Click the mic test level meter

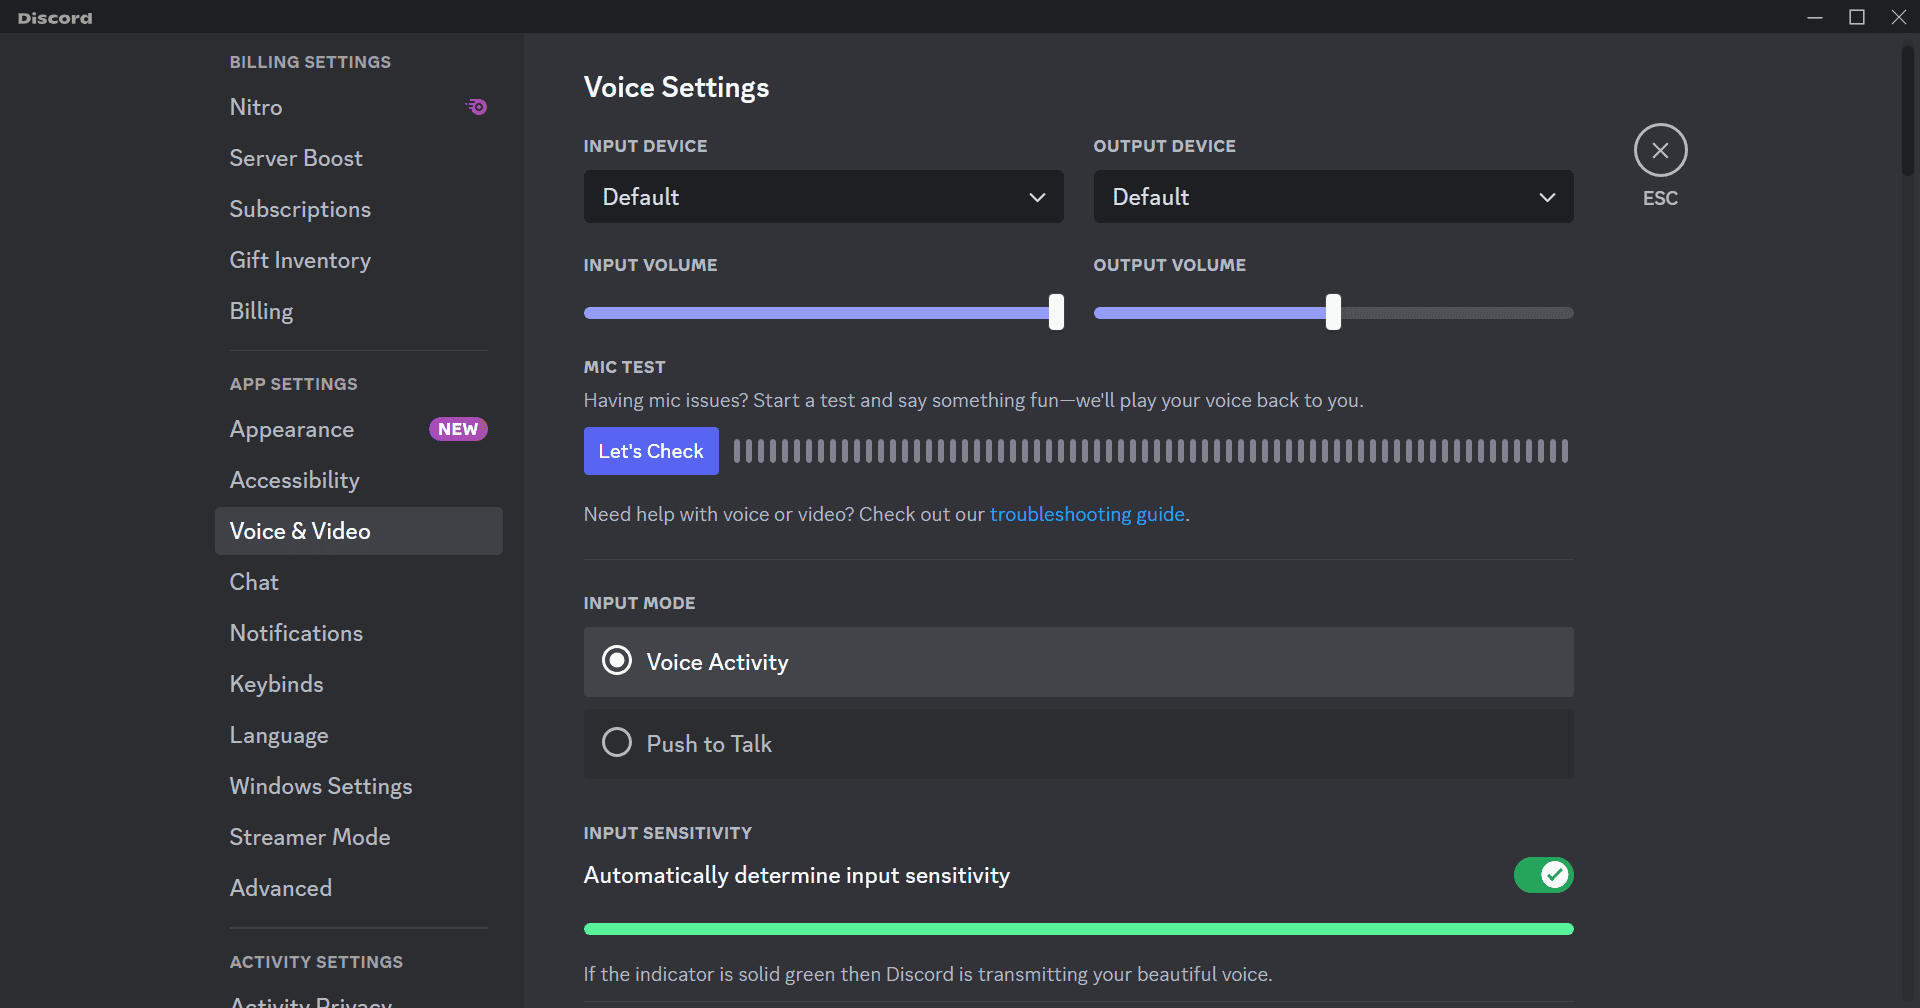1151,451
